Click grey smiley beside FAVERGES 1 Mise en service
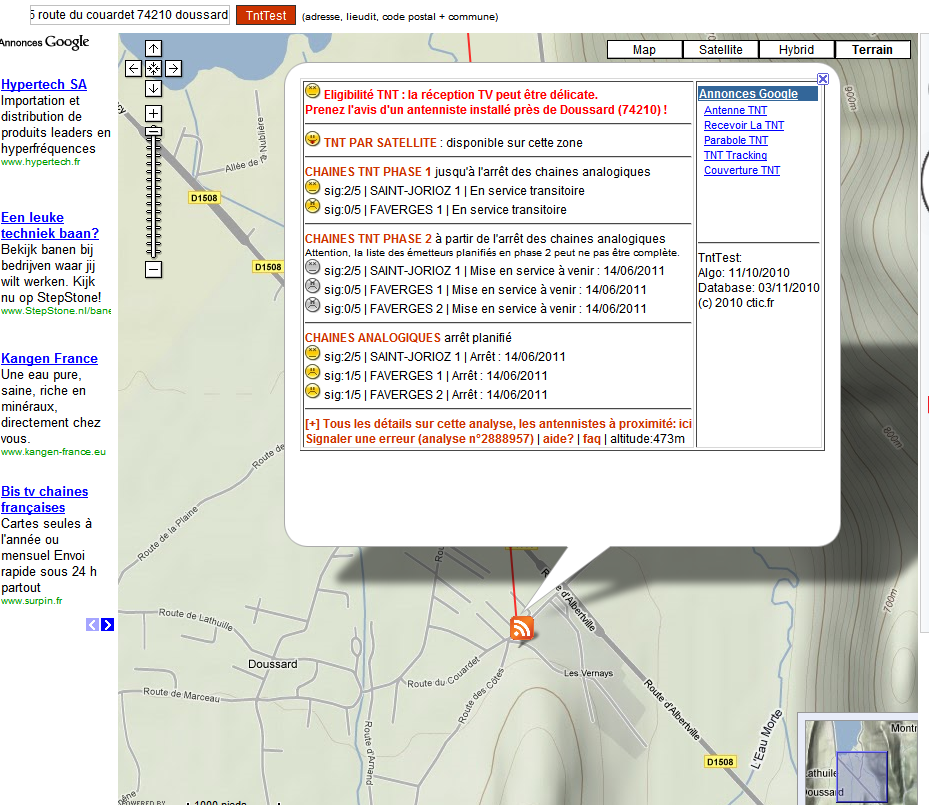Image resolution: width=929 pixels, height=805 pixels. 313,287
